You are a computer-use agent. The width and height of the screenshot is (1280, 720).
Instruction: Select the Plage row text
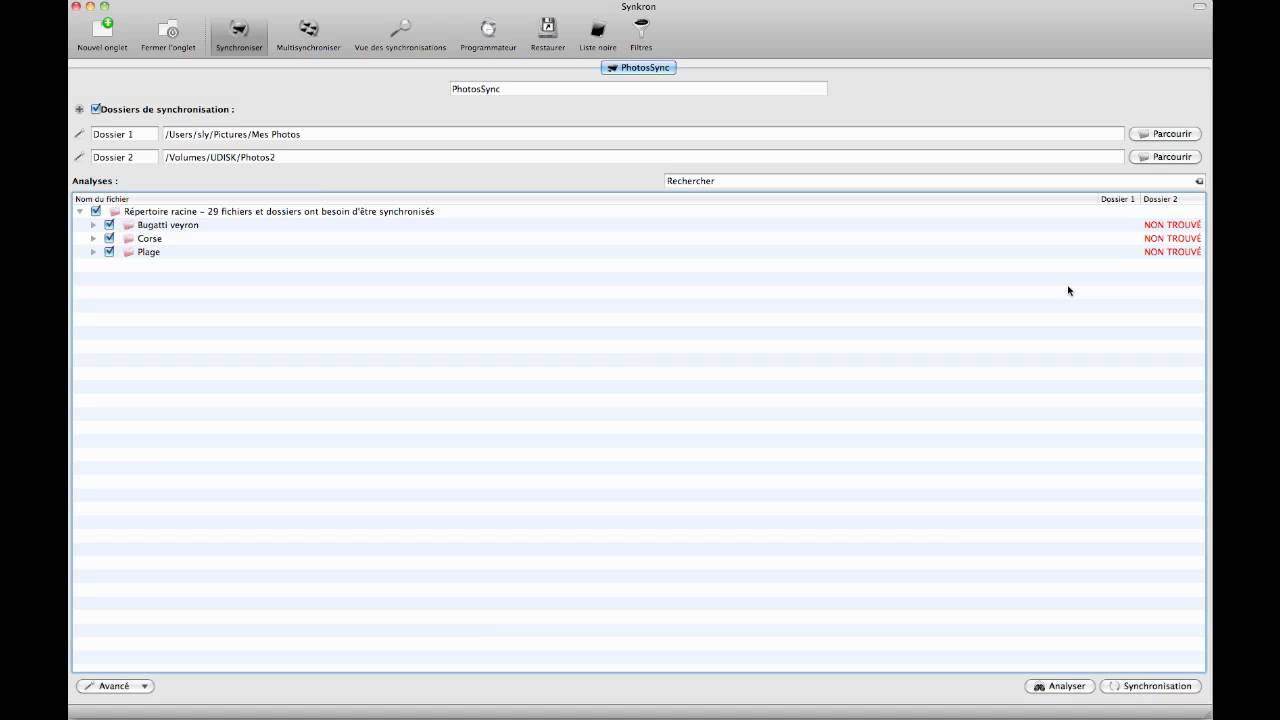click(x=148, y=252)
